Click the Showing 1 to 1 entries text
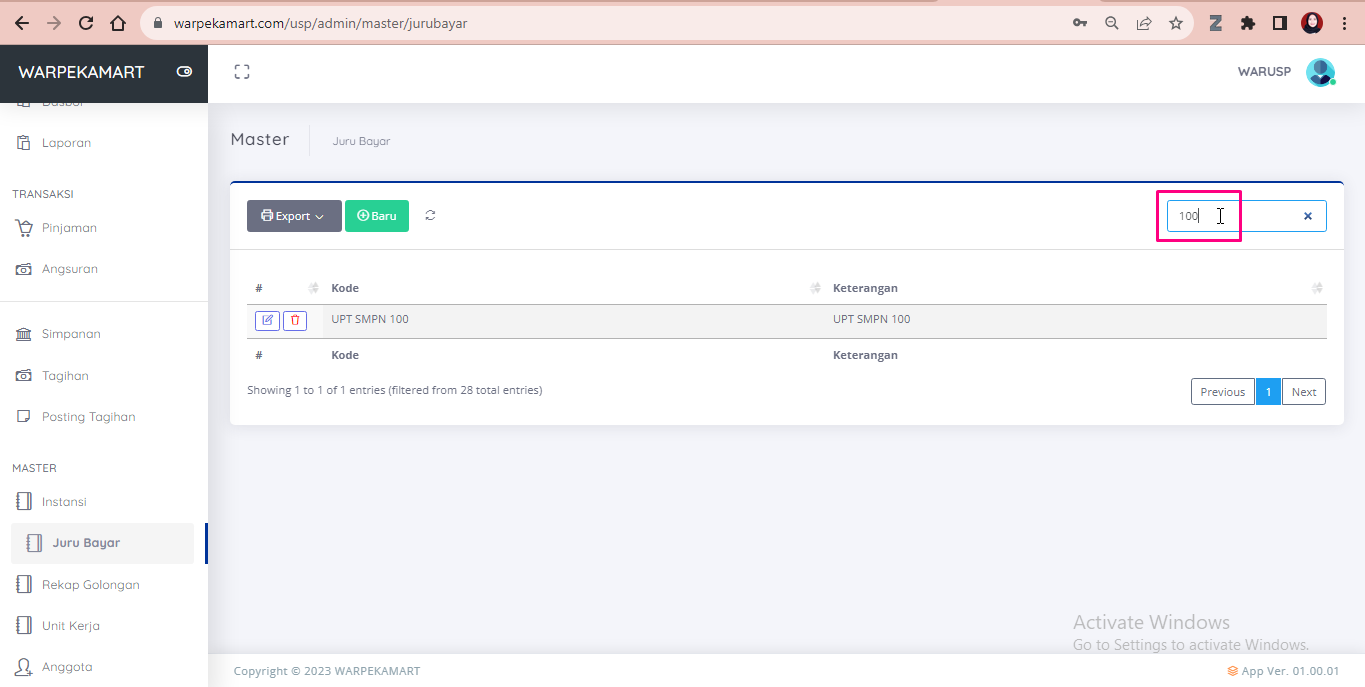Viewport: 1365px width, 687px height. 394,390
